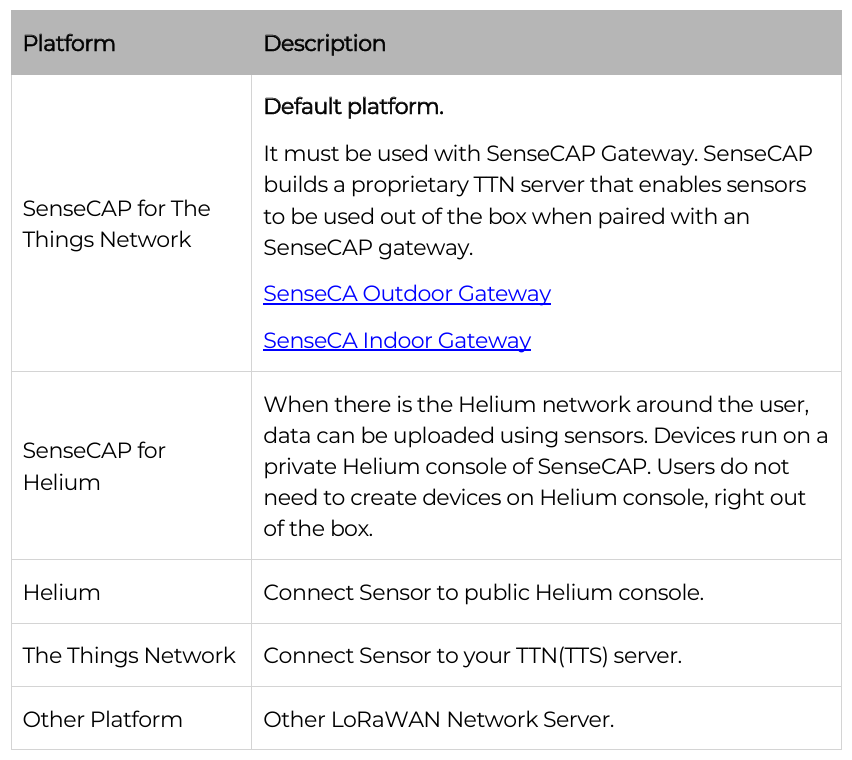Click the 'of the box.' line in Helium description
The width and height of the screenshot is (852, 760).
click(x=318, y=529)
